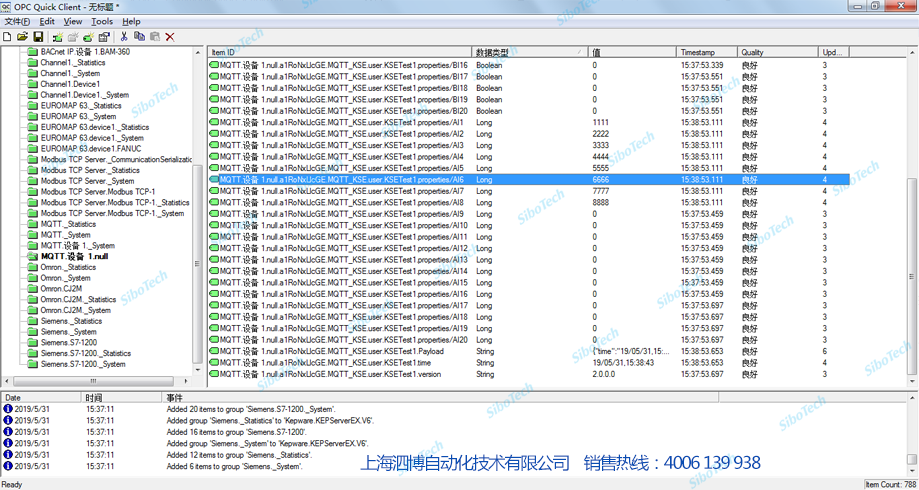The image size is (919, 490).
Task: Click the OPC app icon in title bar
Action: pos(6,6)
